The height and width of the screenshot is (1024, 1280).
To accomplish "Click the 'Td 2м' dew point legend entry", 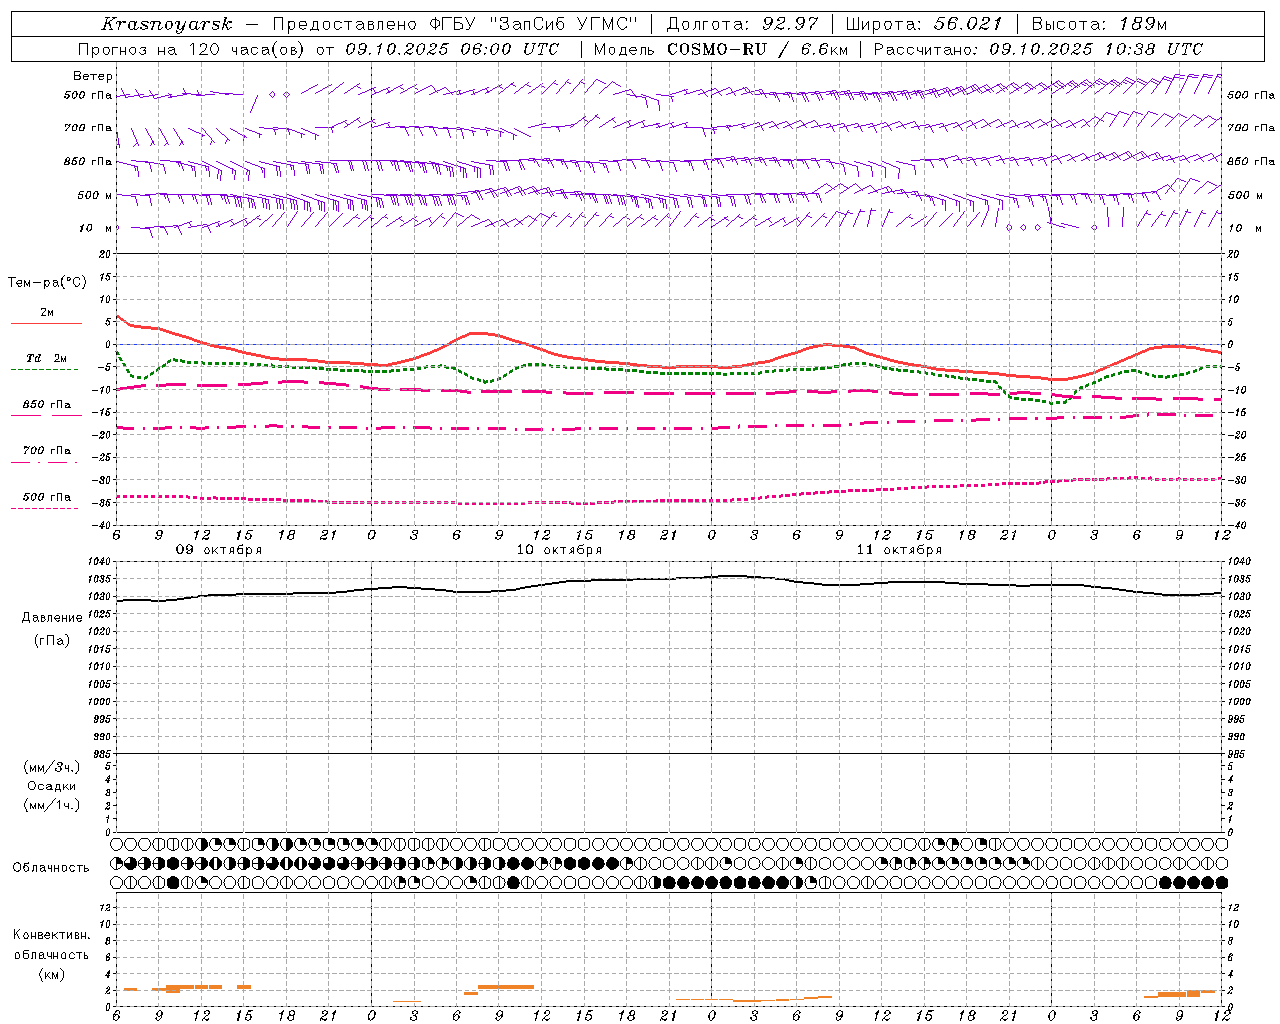I will (x=46, y=358).
